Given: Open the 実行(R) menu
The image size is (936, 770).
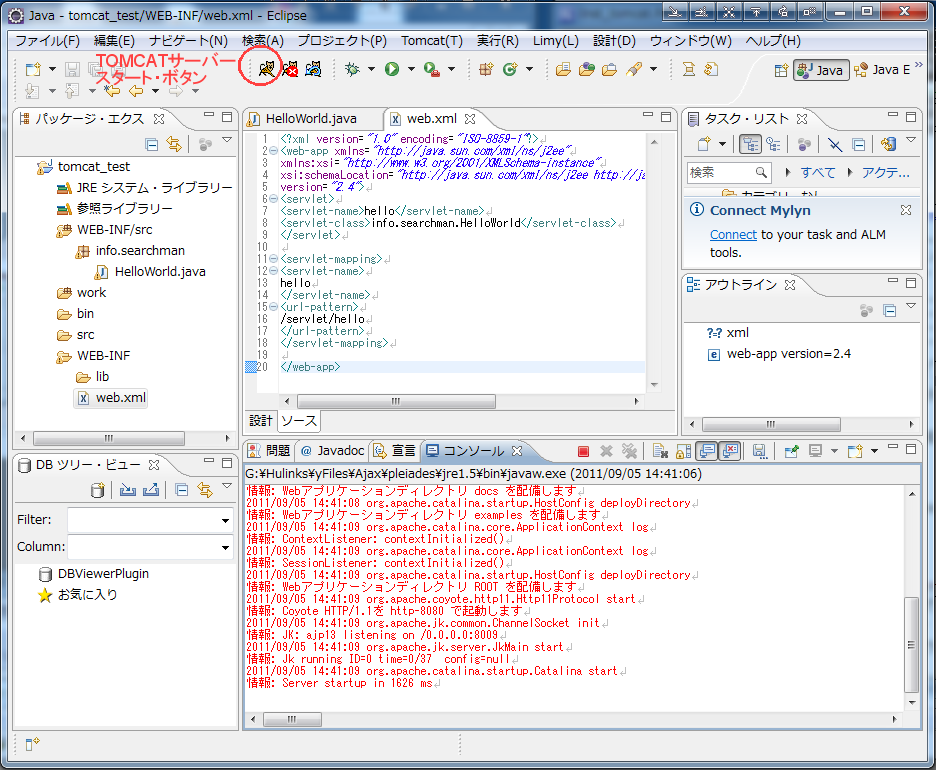Looking at the screenshot, I should click(x=497, y=41).
